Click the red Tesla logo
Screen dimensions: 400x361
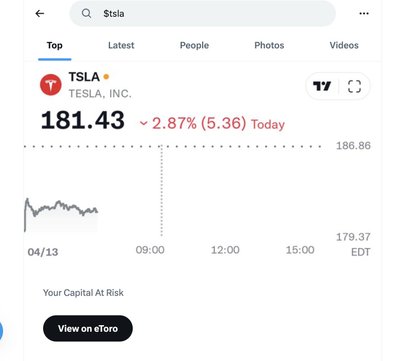pos(51,85)
